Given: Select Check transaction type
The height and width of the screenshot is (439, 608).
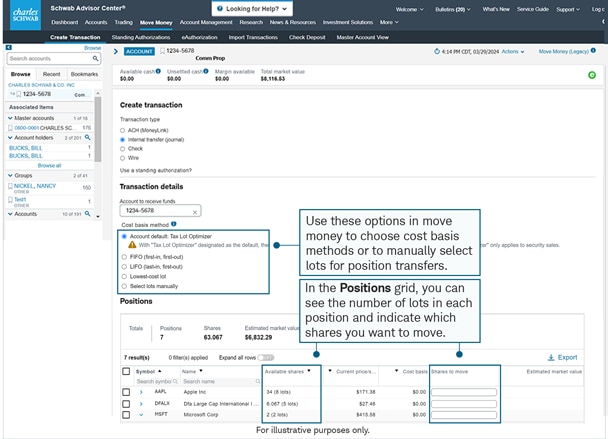Looking at the screenshot, I should point(123,149).
